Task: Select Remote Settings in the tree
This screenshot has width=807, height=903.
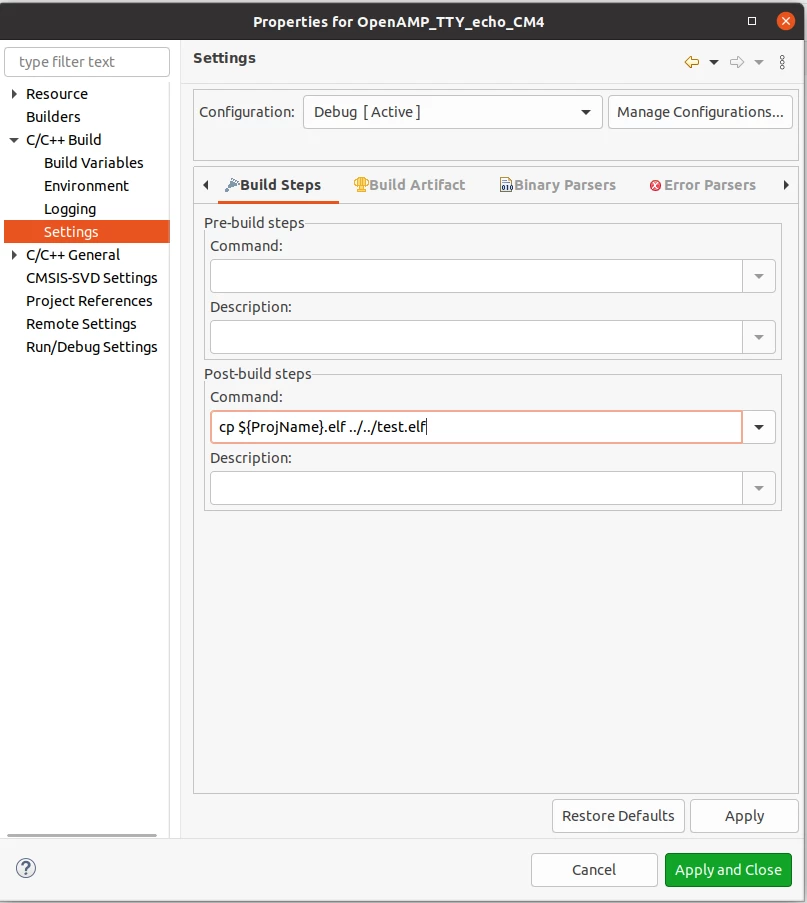Action: [x=81, y=324]
